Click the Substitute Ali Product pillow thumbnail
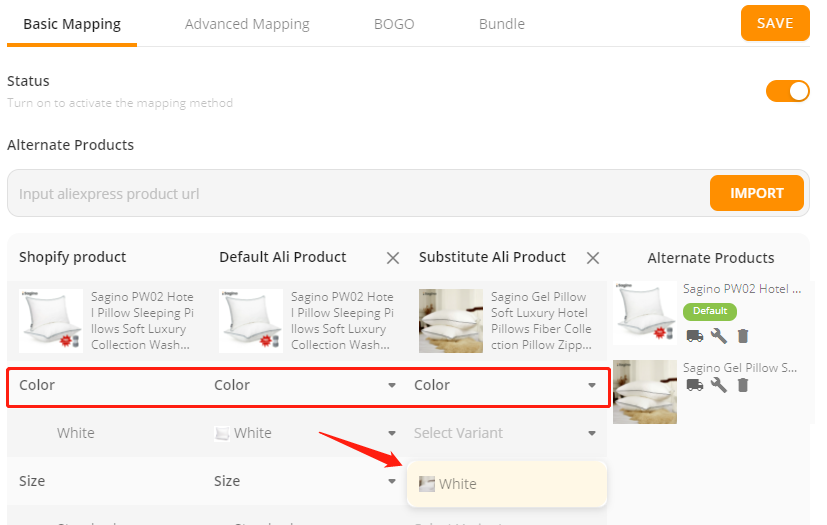The height and width of the screenshot is (525, 827). [450, 321]
